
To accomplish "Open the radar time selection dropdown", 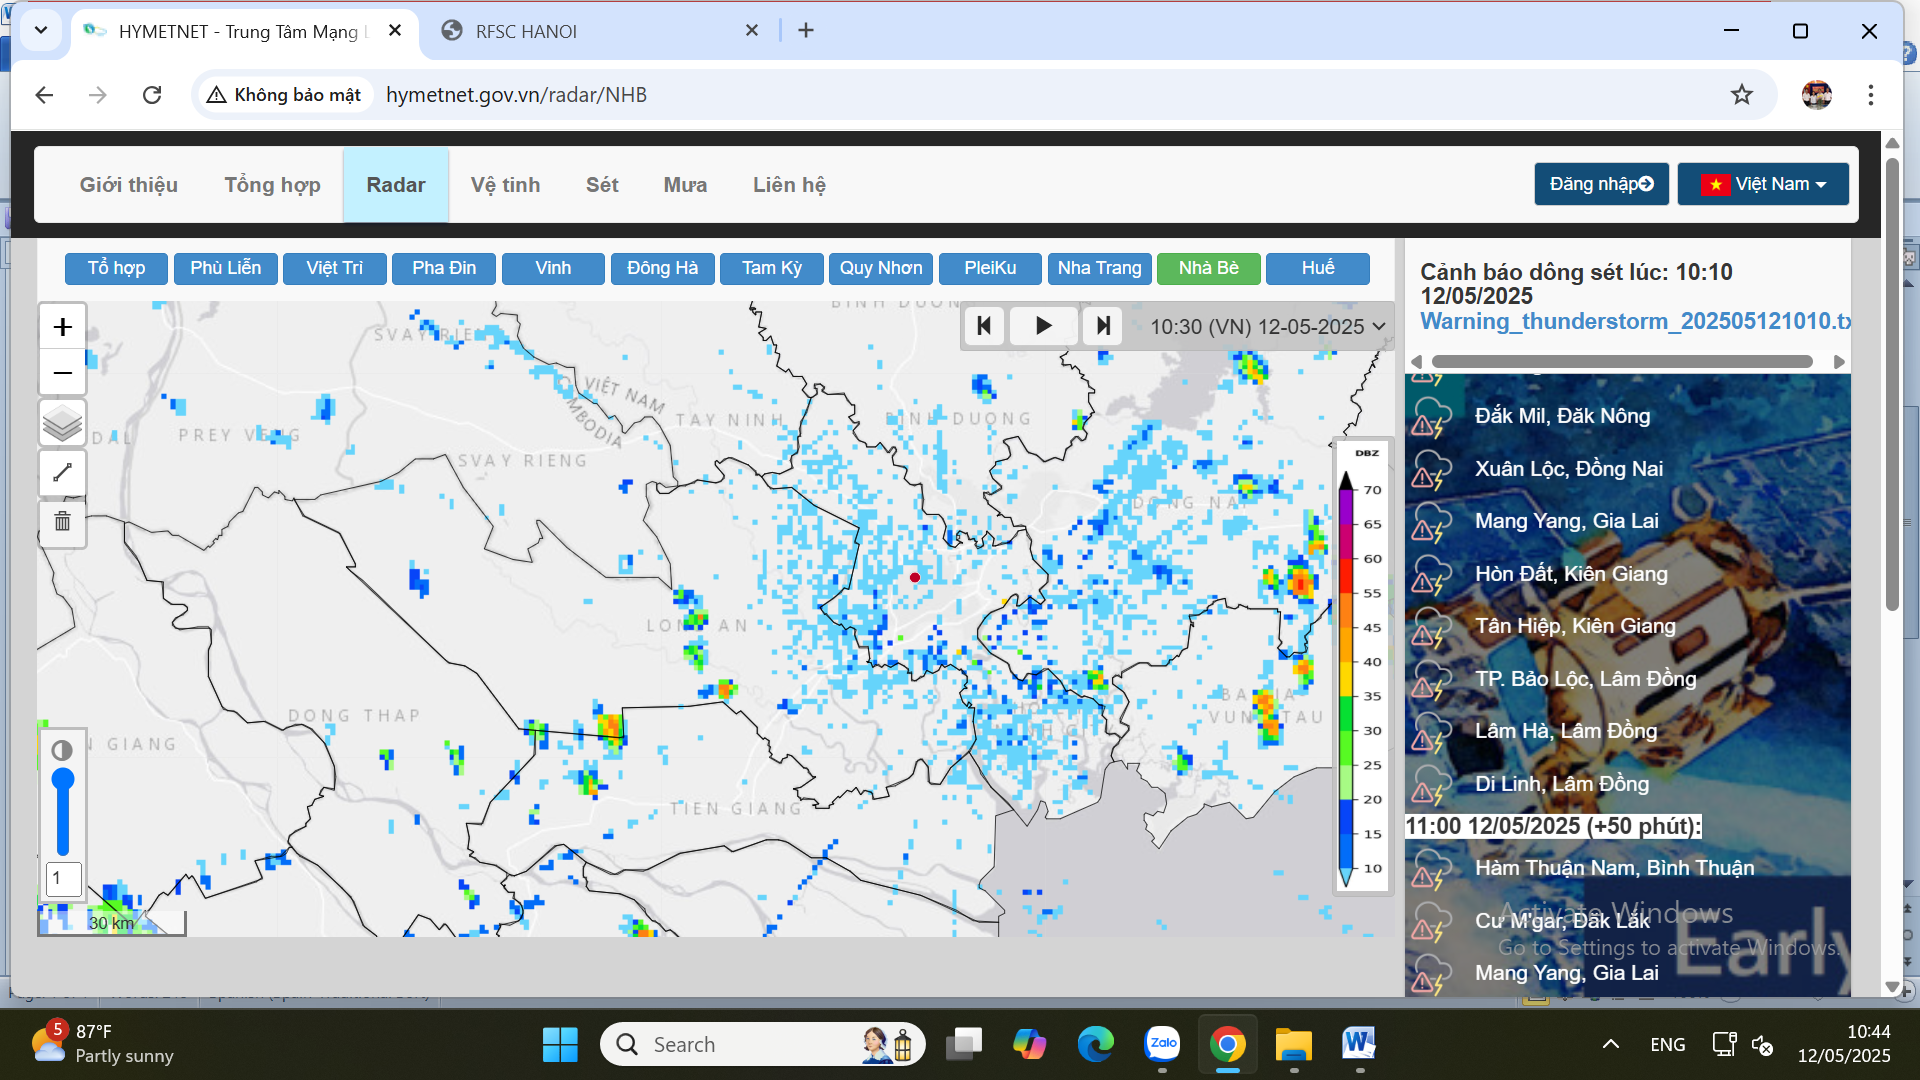I will pyautogui.click(x=1267, y=327).
